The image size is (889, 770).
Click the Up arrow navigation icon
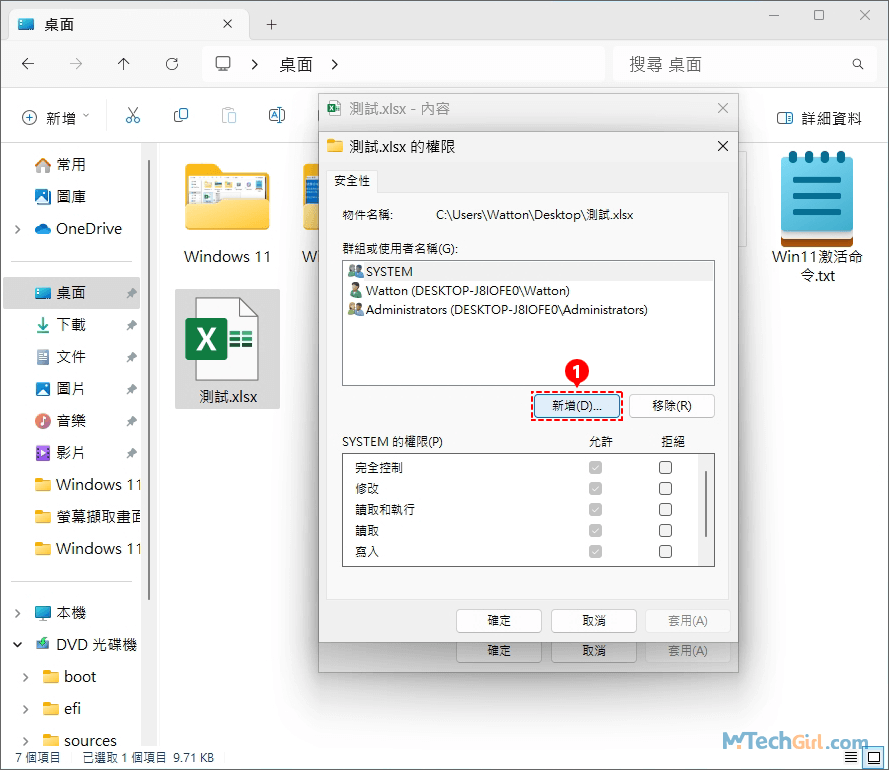(x=123, y=64)
